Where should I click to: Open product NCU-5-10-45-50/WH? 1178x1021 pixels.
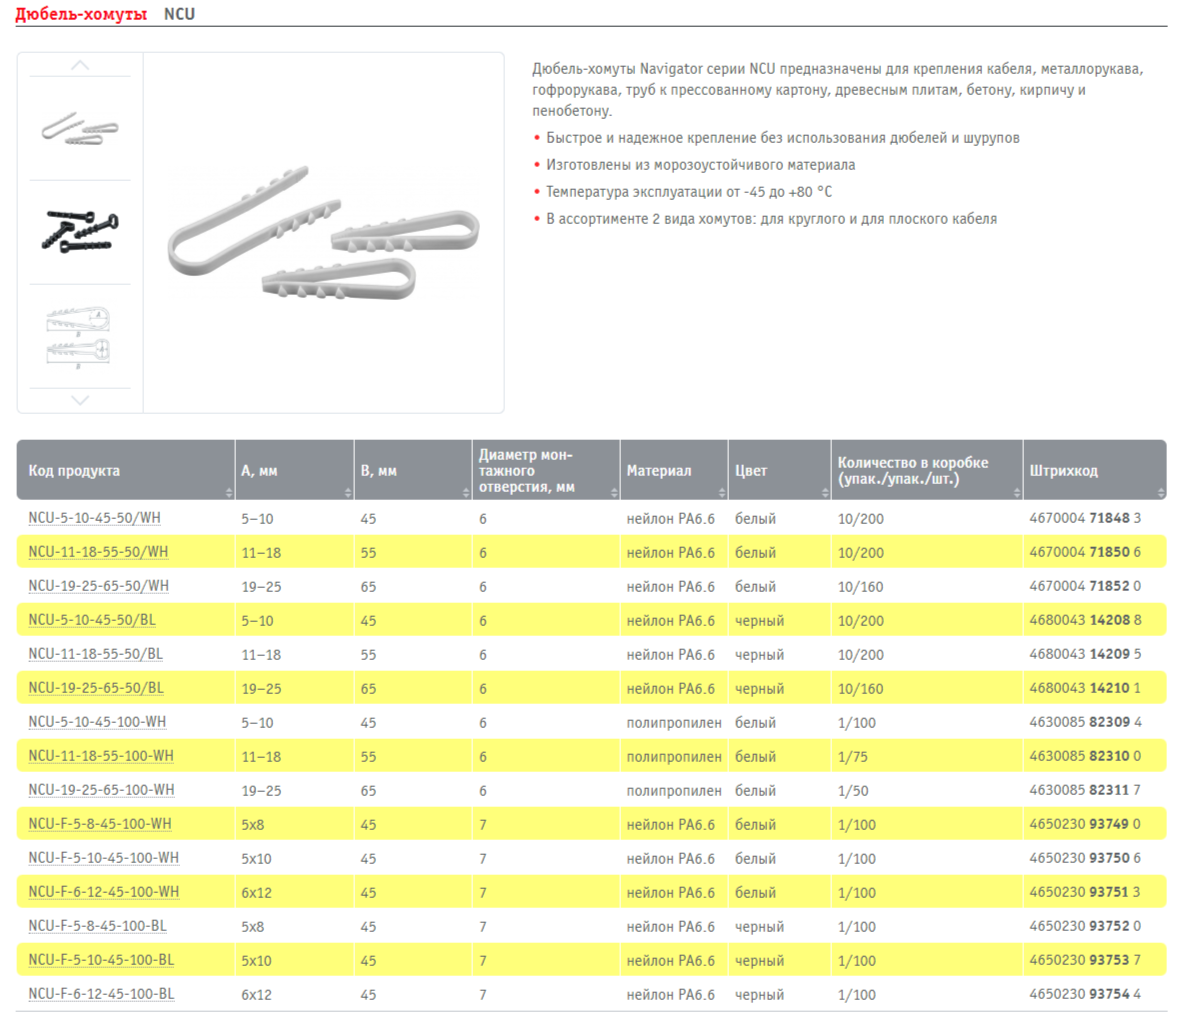95,518
